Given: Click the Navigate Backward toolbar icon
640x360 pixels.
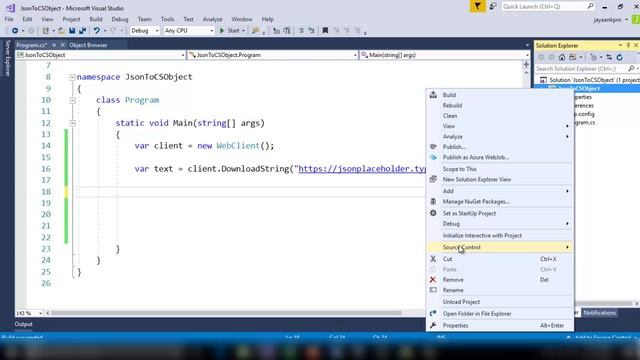Looking at the screenshot, I should coord(15,31).
